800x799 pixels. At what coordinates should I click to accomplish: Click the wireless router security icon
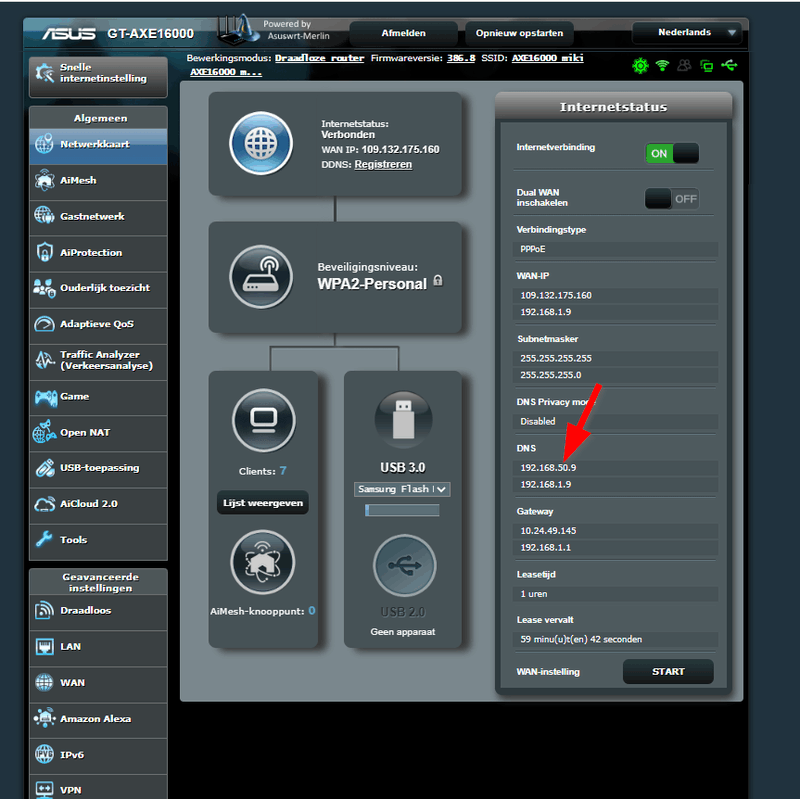click(261, 277)
